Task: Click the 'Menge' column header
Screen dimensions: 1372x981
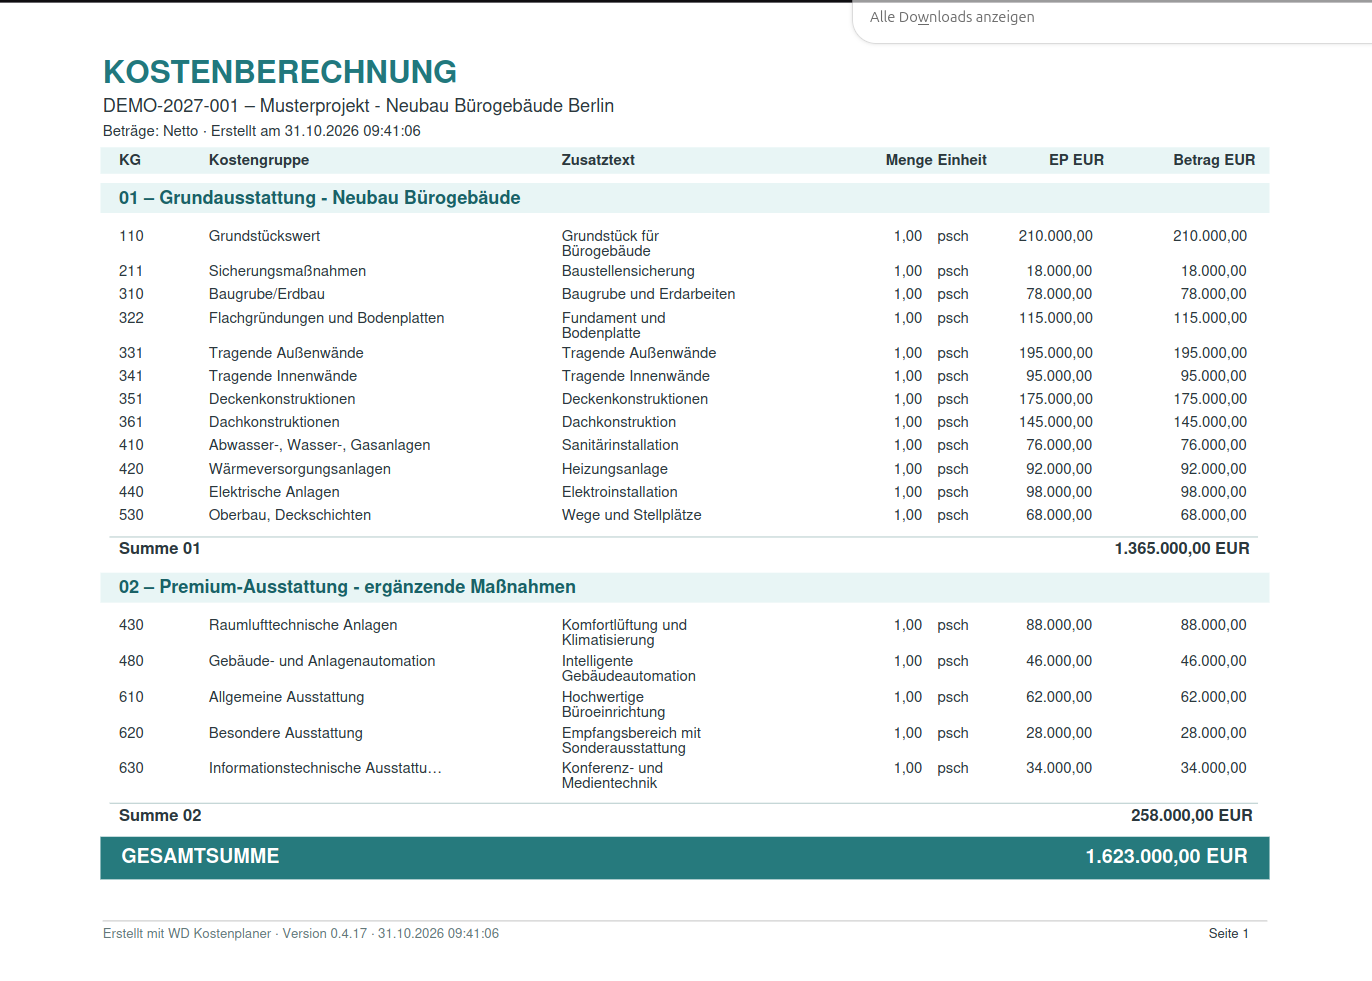Action: pyautogui.click(x=909, y=160)
